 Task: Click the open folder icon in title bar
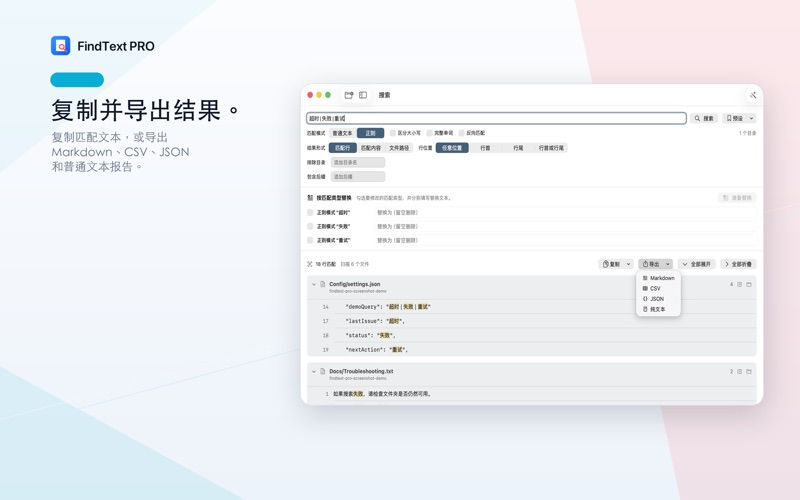[349, 95]
